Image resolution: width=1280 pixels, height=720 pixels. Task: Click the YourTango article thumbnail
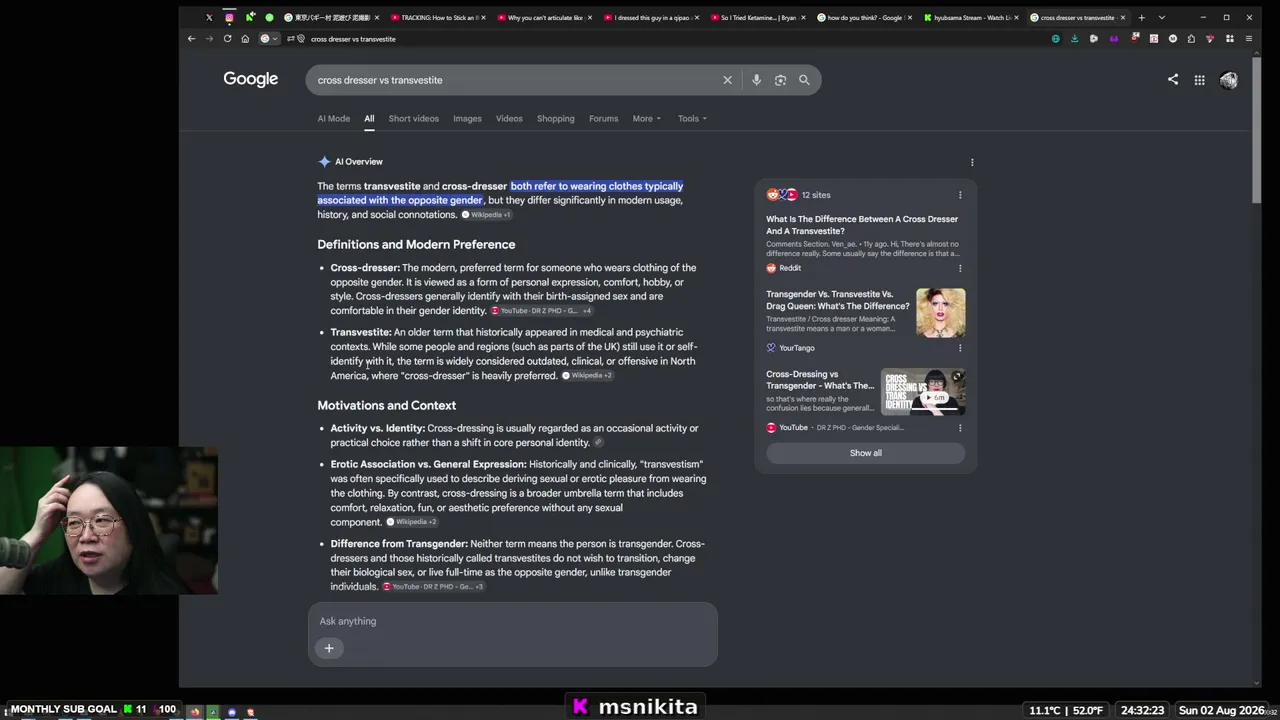click(941, 313)
